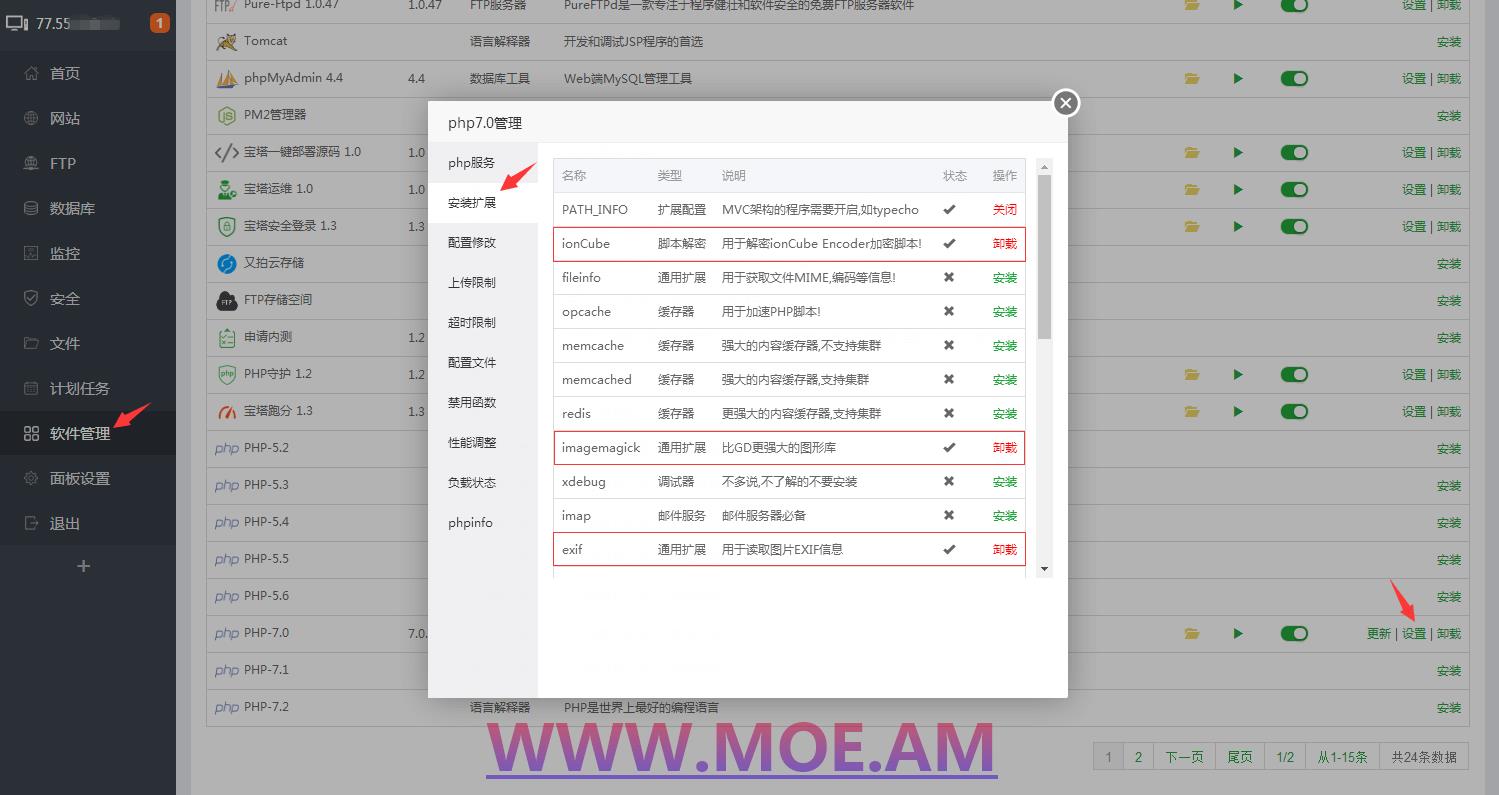The height and width of the screenshot is (795, 1499).
Task: Switch to php服务 tab in dialog
Action: tap(483, 163)
